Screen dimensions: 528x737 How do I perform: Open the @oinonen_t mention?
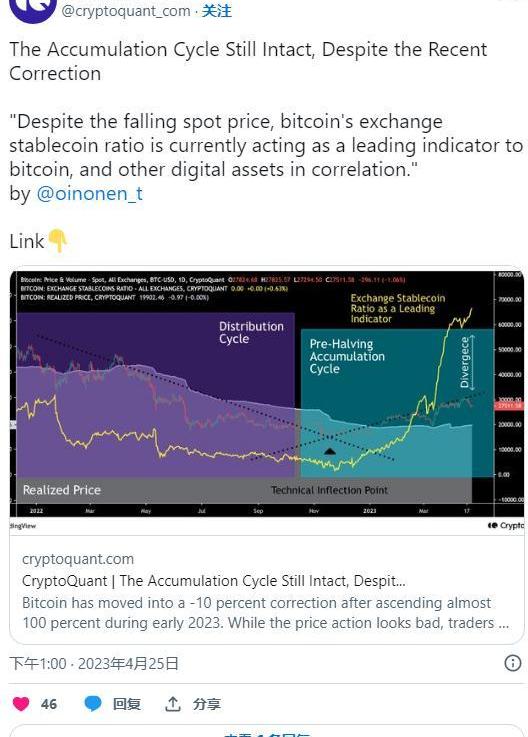[x=89, y=194]
